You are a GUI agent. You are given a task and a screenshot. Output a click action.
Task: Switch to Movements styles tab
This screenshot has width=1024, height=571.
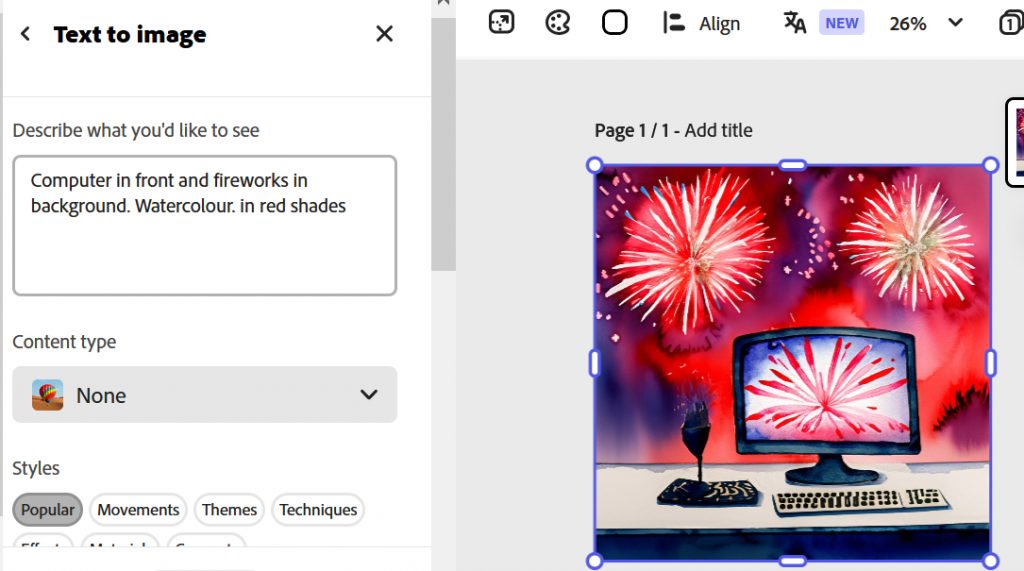pyautogui.click(x=138, y=510)
